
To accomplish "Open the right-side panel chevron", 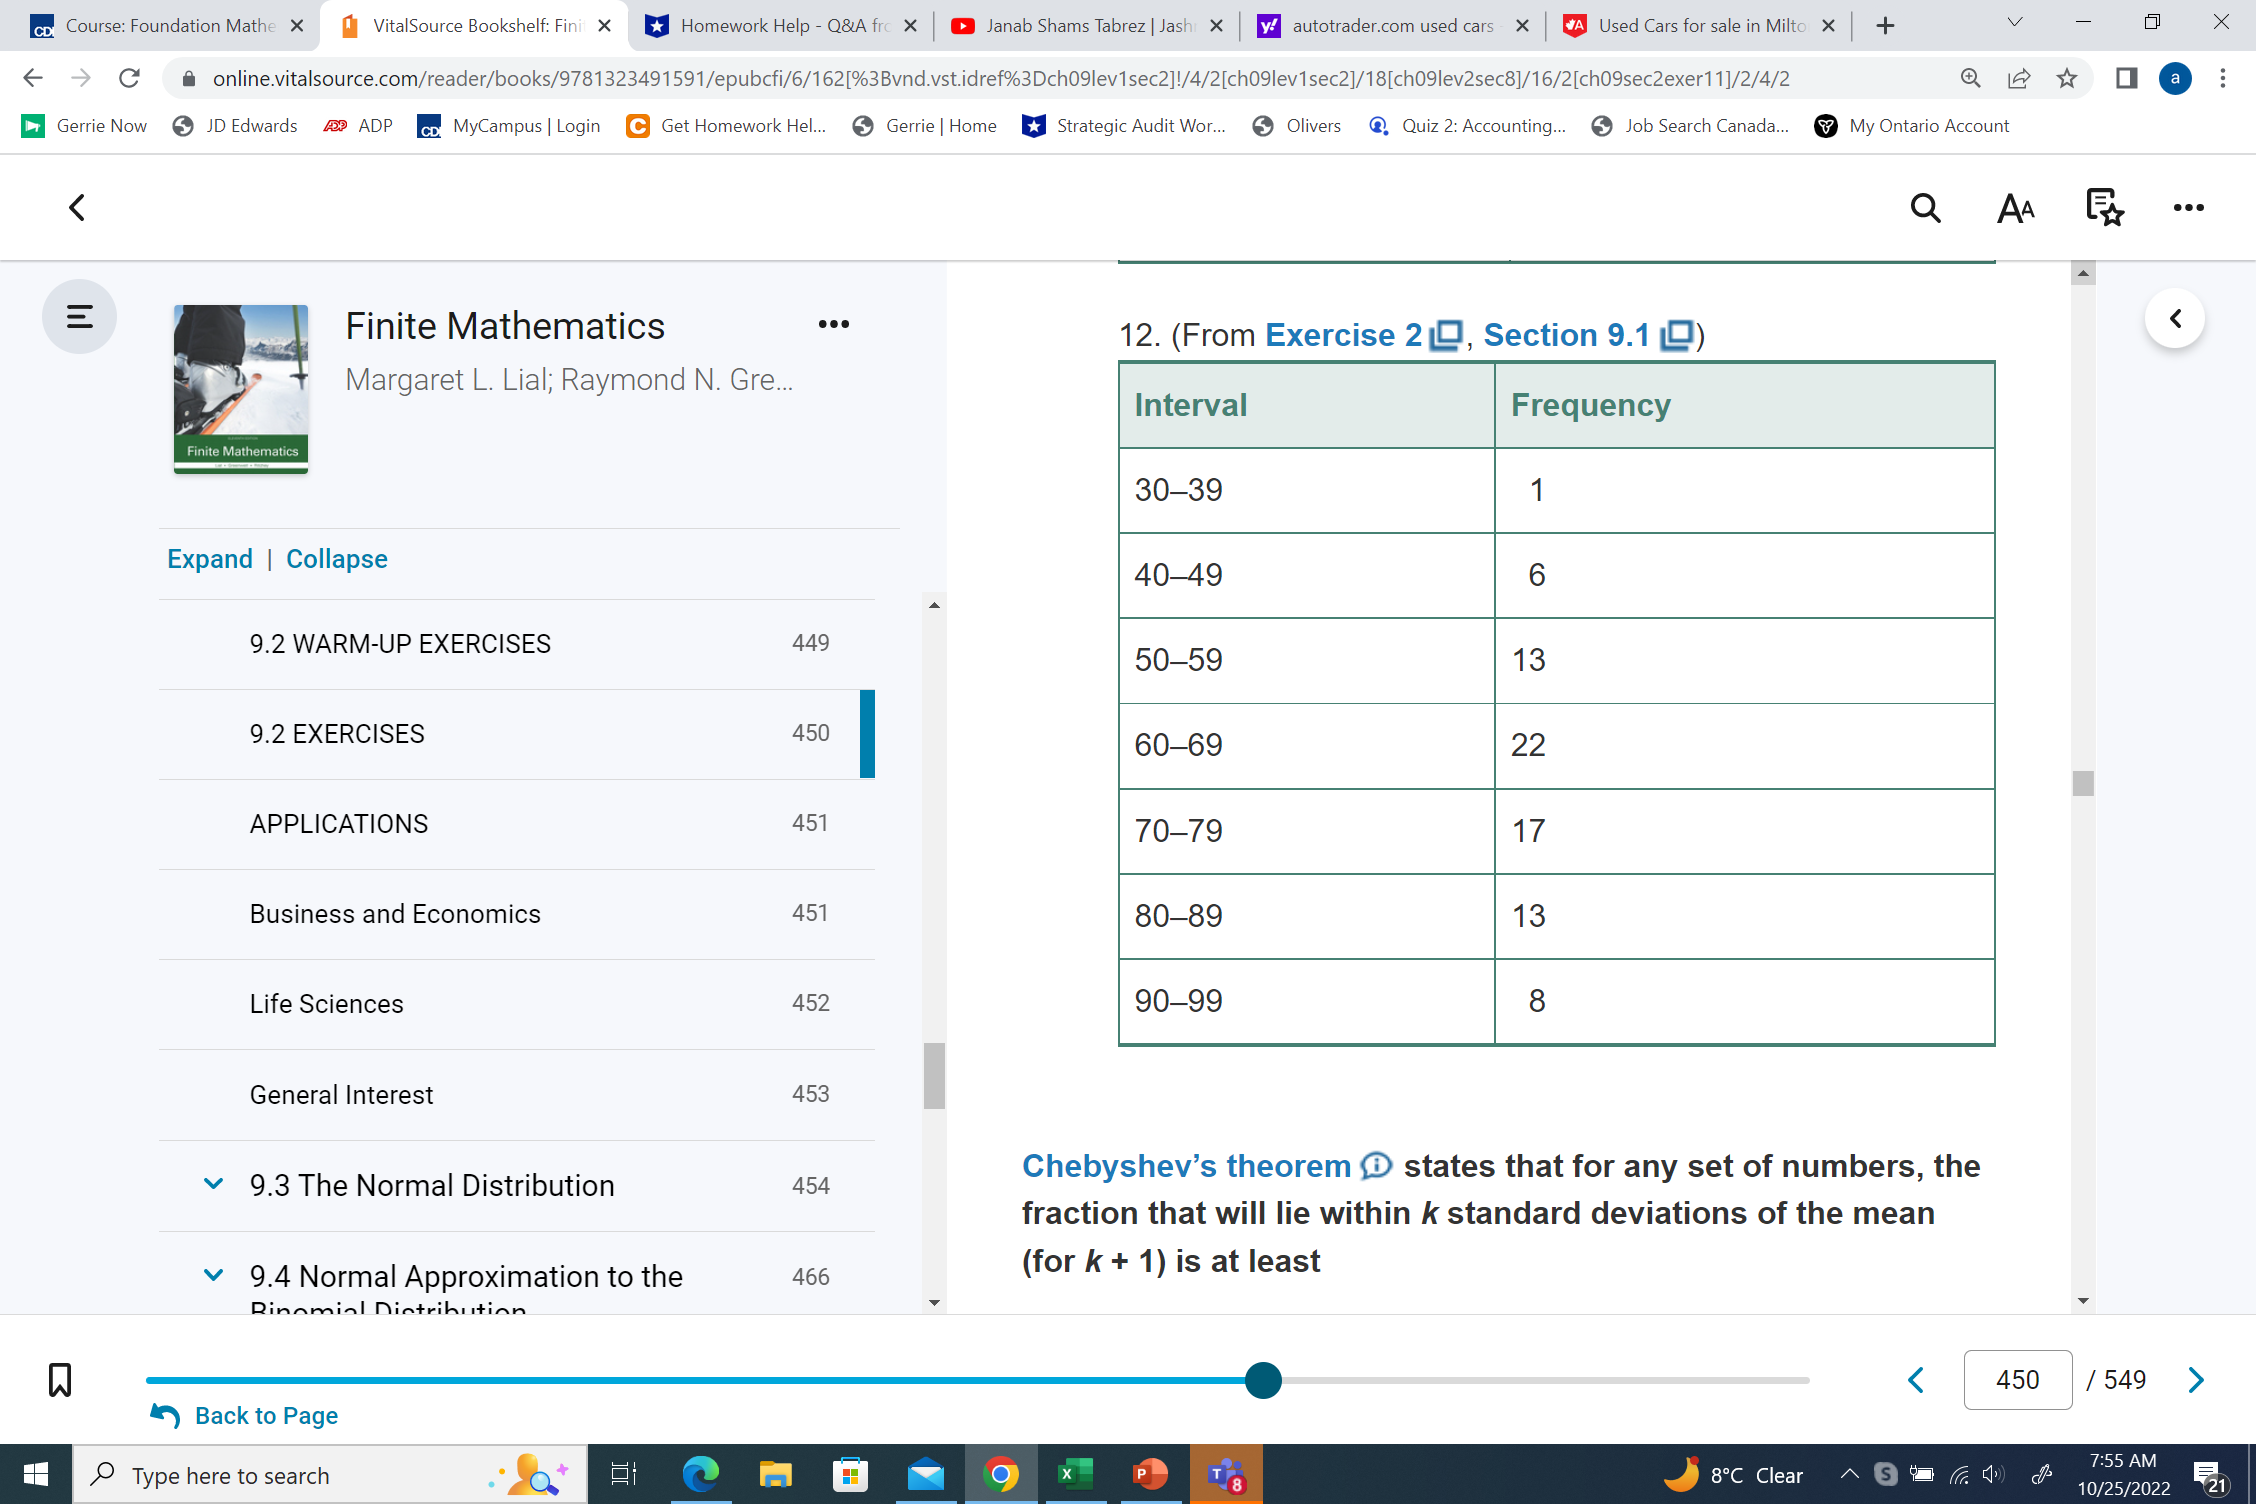I will (x=2174, y=317).
